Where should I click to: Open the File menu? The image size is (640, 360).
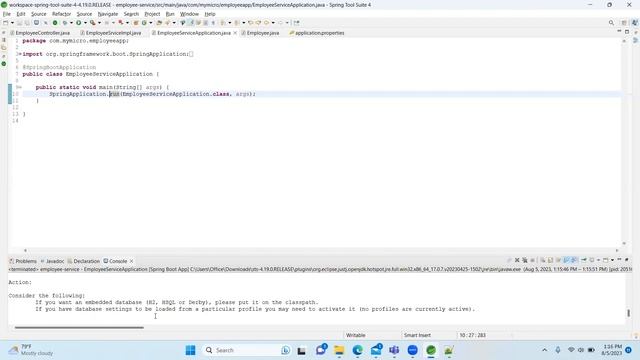7,14
